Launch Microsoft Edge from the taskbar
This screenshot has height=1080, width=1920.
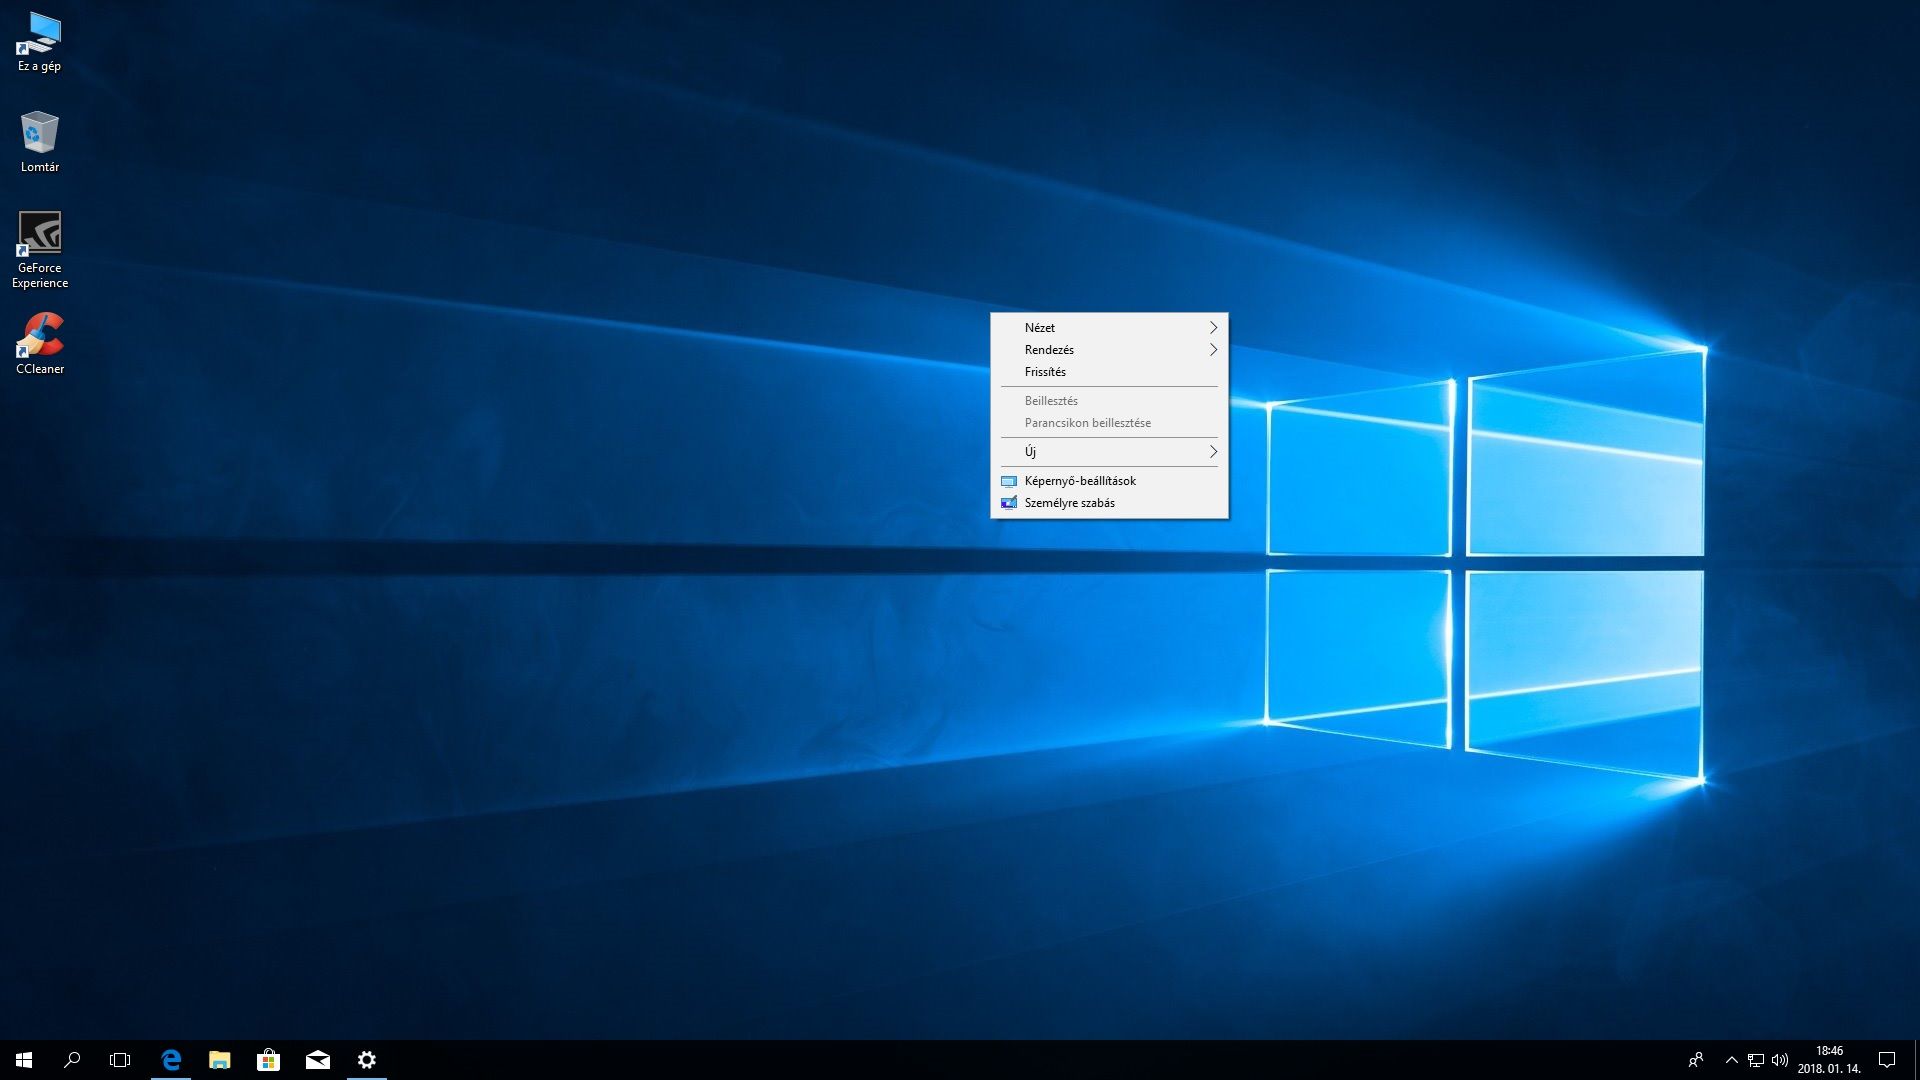[x=171, y=1060]
